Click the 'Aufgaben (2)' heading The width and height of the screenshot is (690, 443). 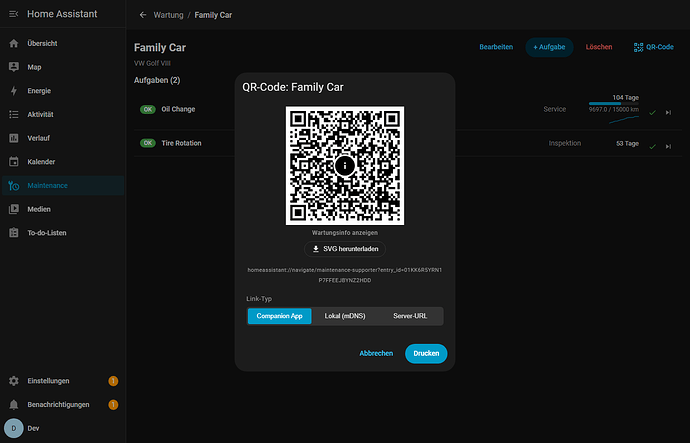(x=157, y=80)
